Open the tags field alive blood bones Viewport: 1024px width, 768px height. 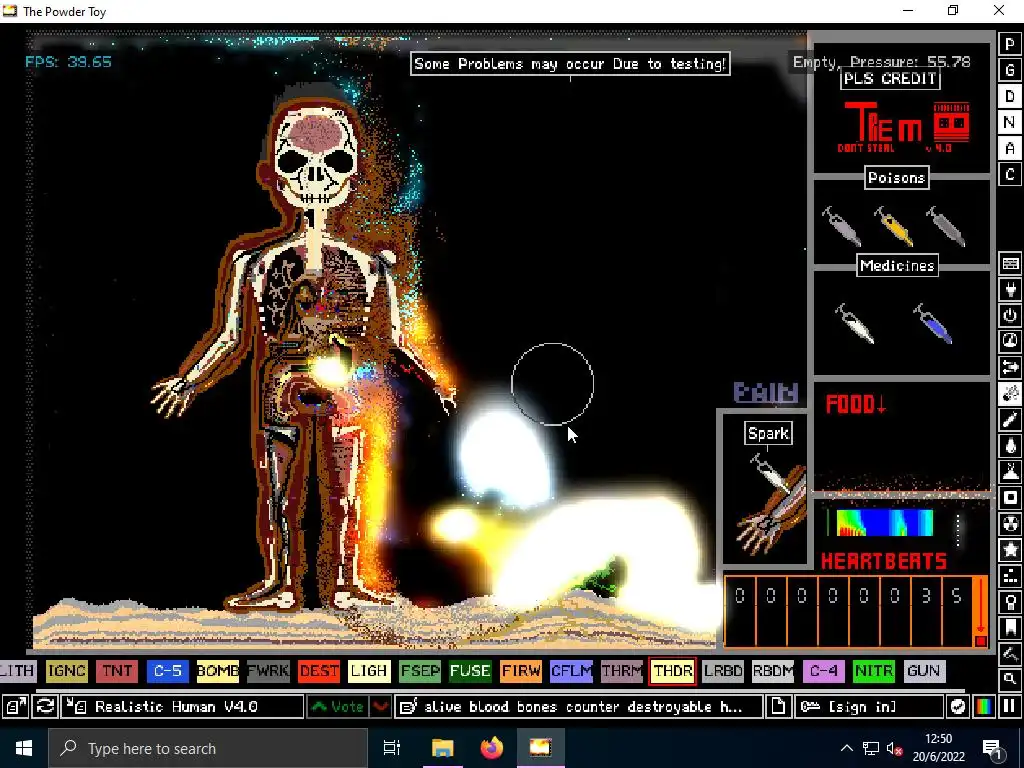tap(579, 707)
